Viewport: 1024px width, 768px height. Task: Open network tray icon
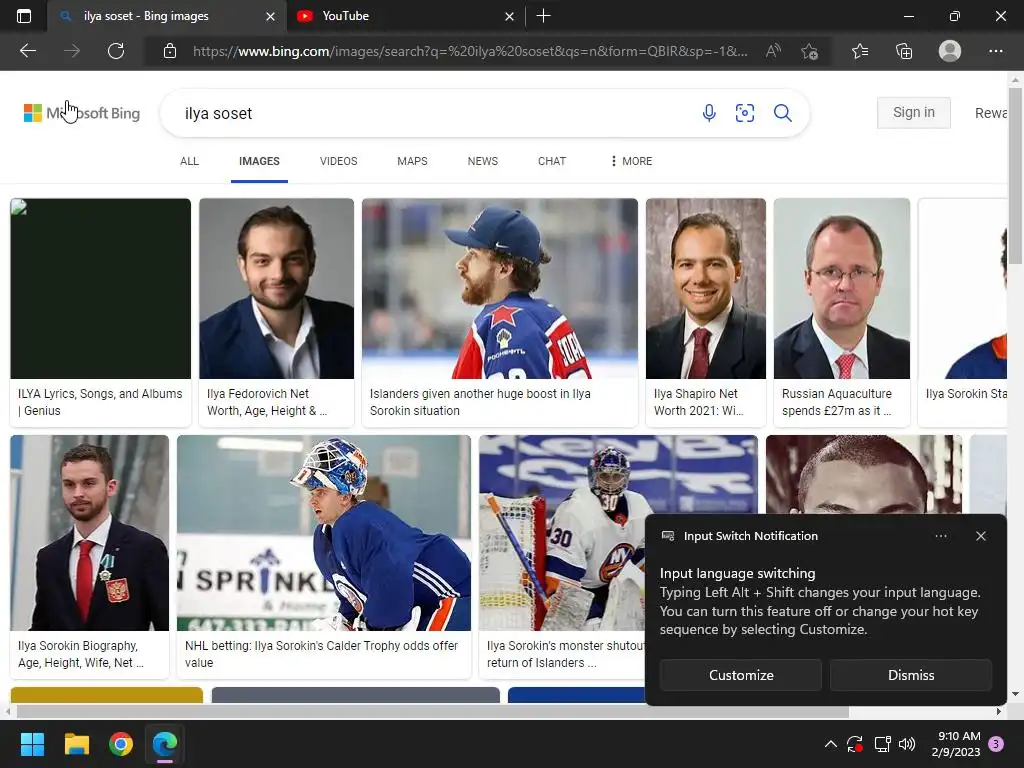tap(882, 744)
